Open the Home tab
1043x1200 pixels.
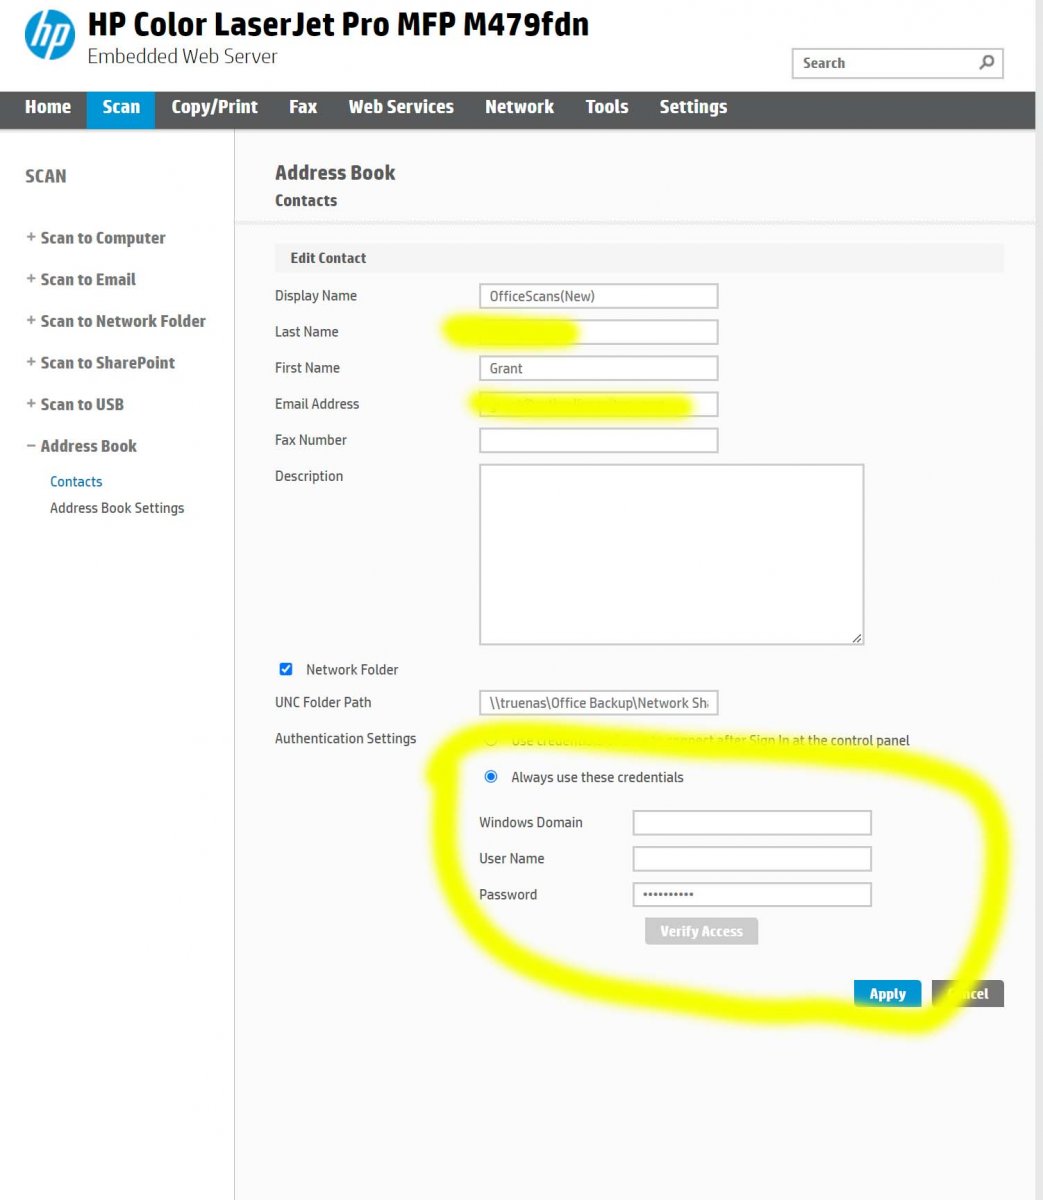pos(48,107)
